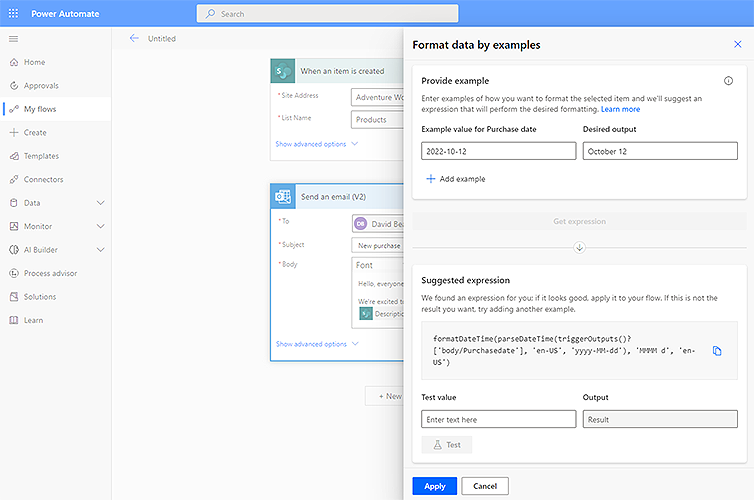754x500 pixels.
Task: Open Learn in the sidebar
Action: point(55,320)
